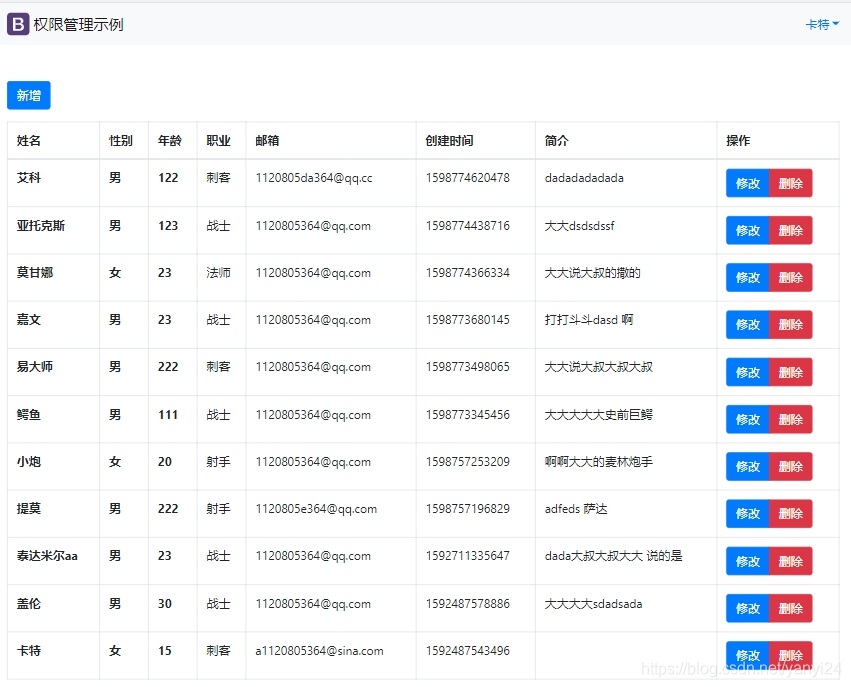Click timestamp 1598774620478
This screenshot has width=851, height=687.
tap(467, 177)
